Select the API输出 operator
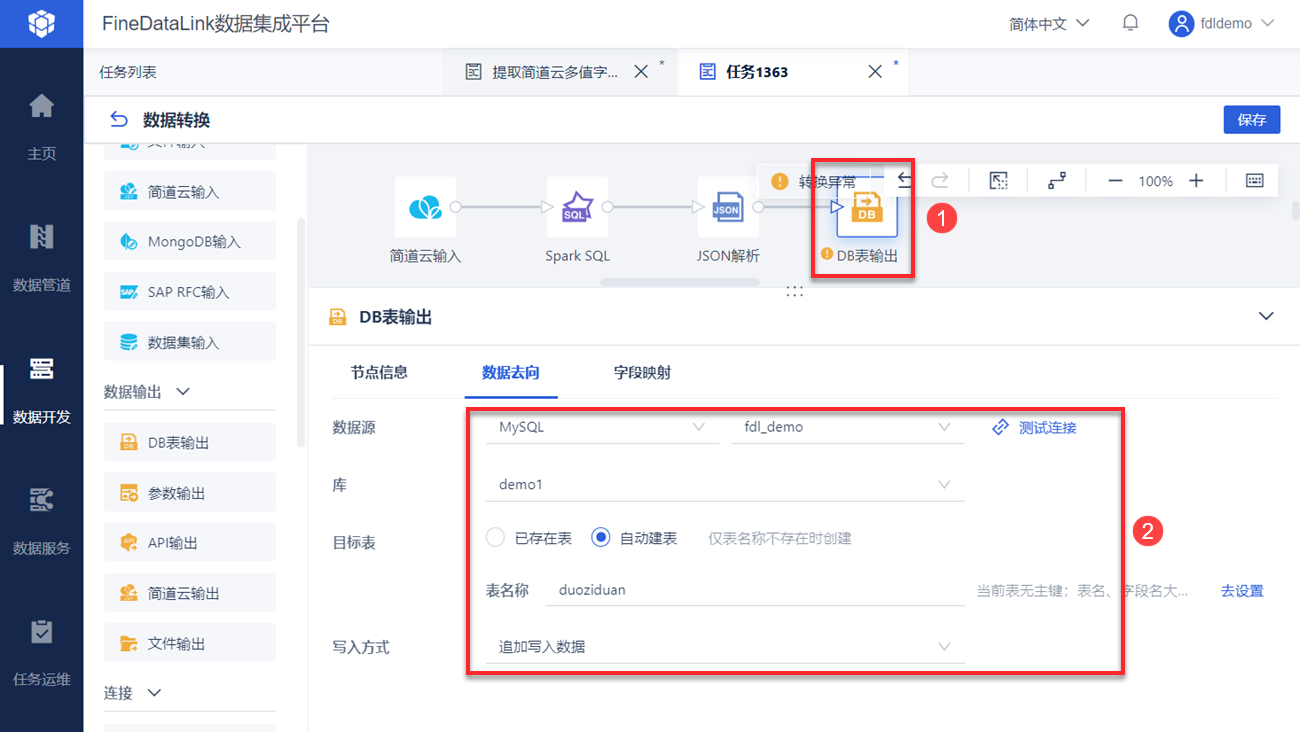 [189, 543]
